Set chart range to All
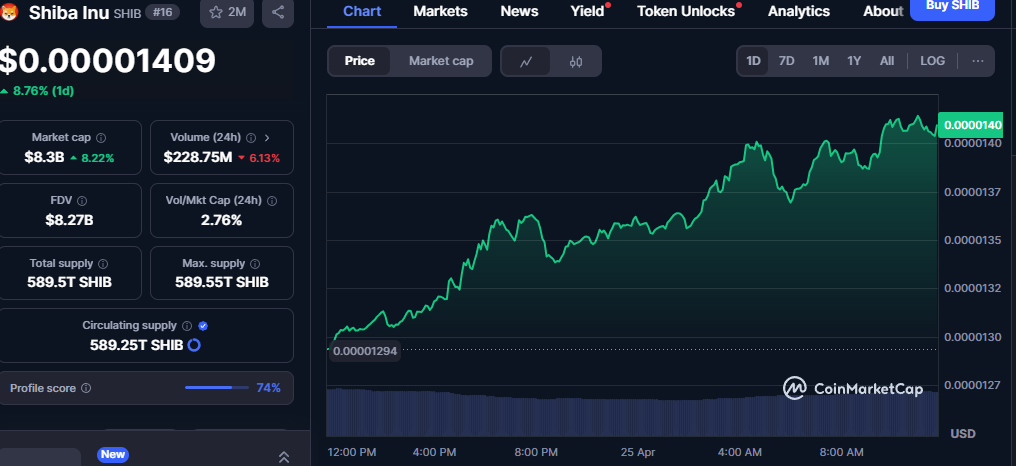1016x466 pixels. point(887,61)
